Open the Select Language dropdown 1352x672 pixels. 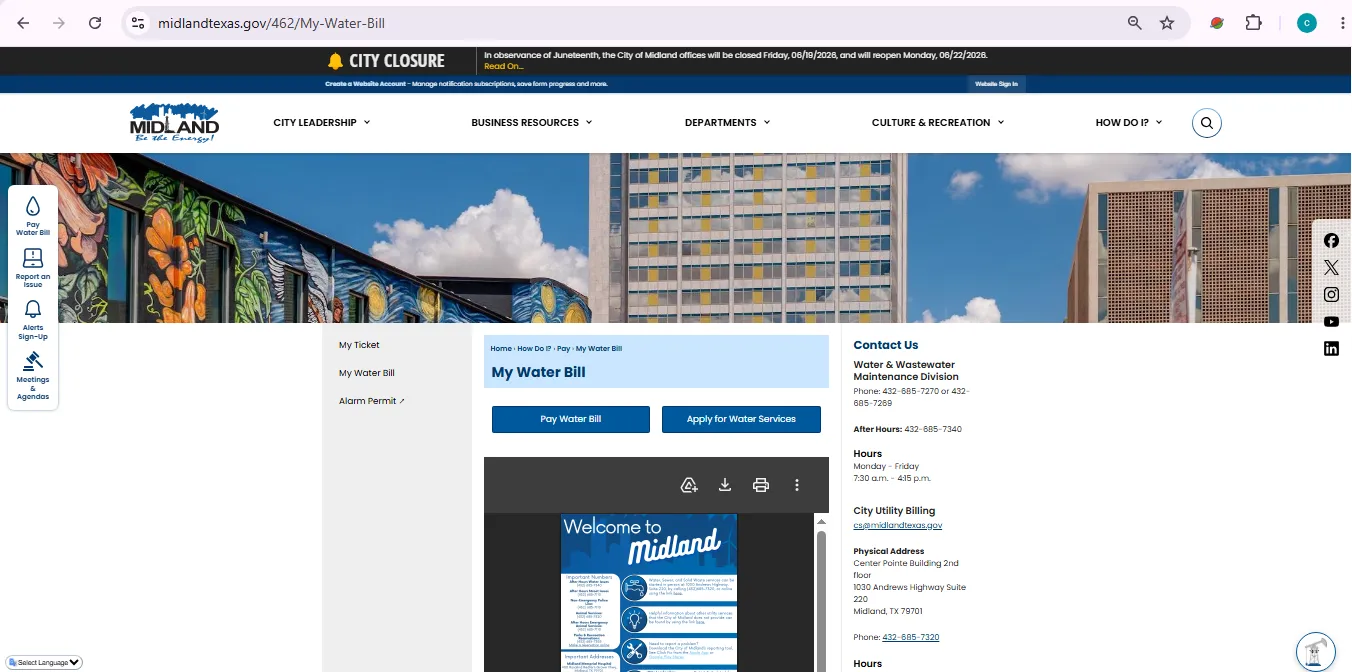coord(44,662)
